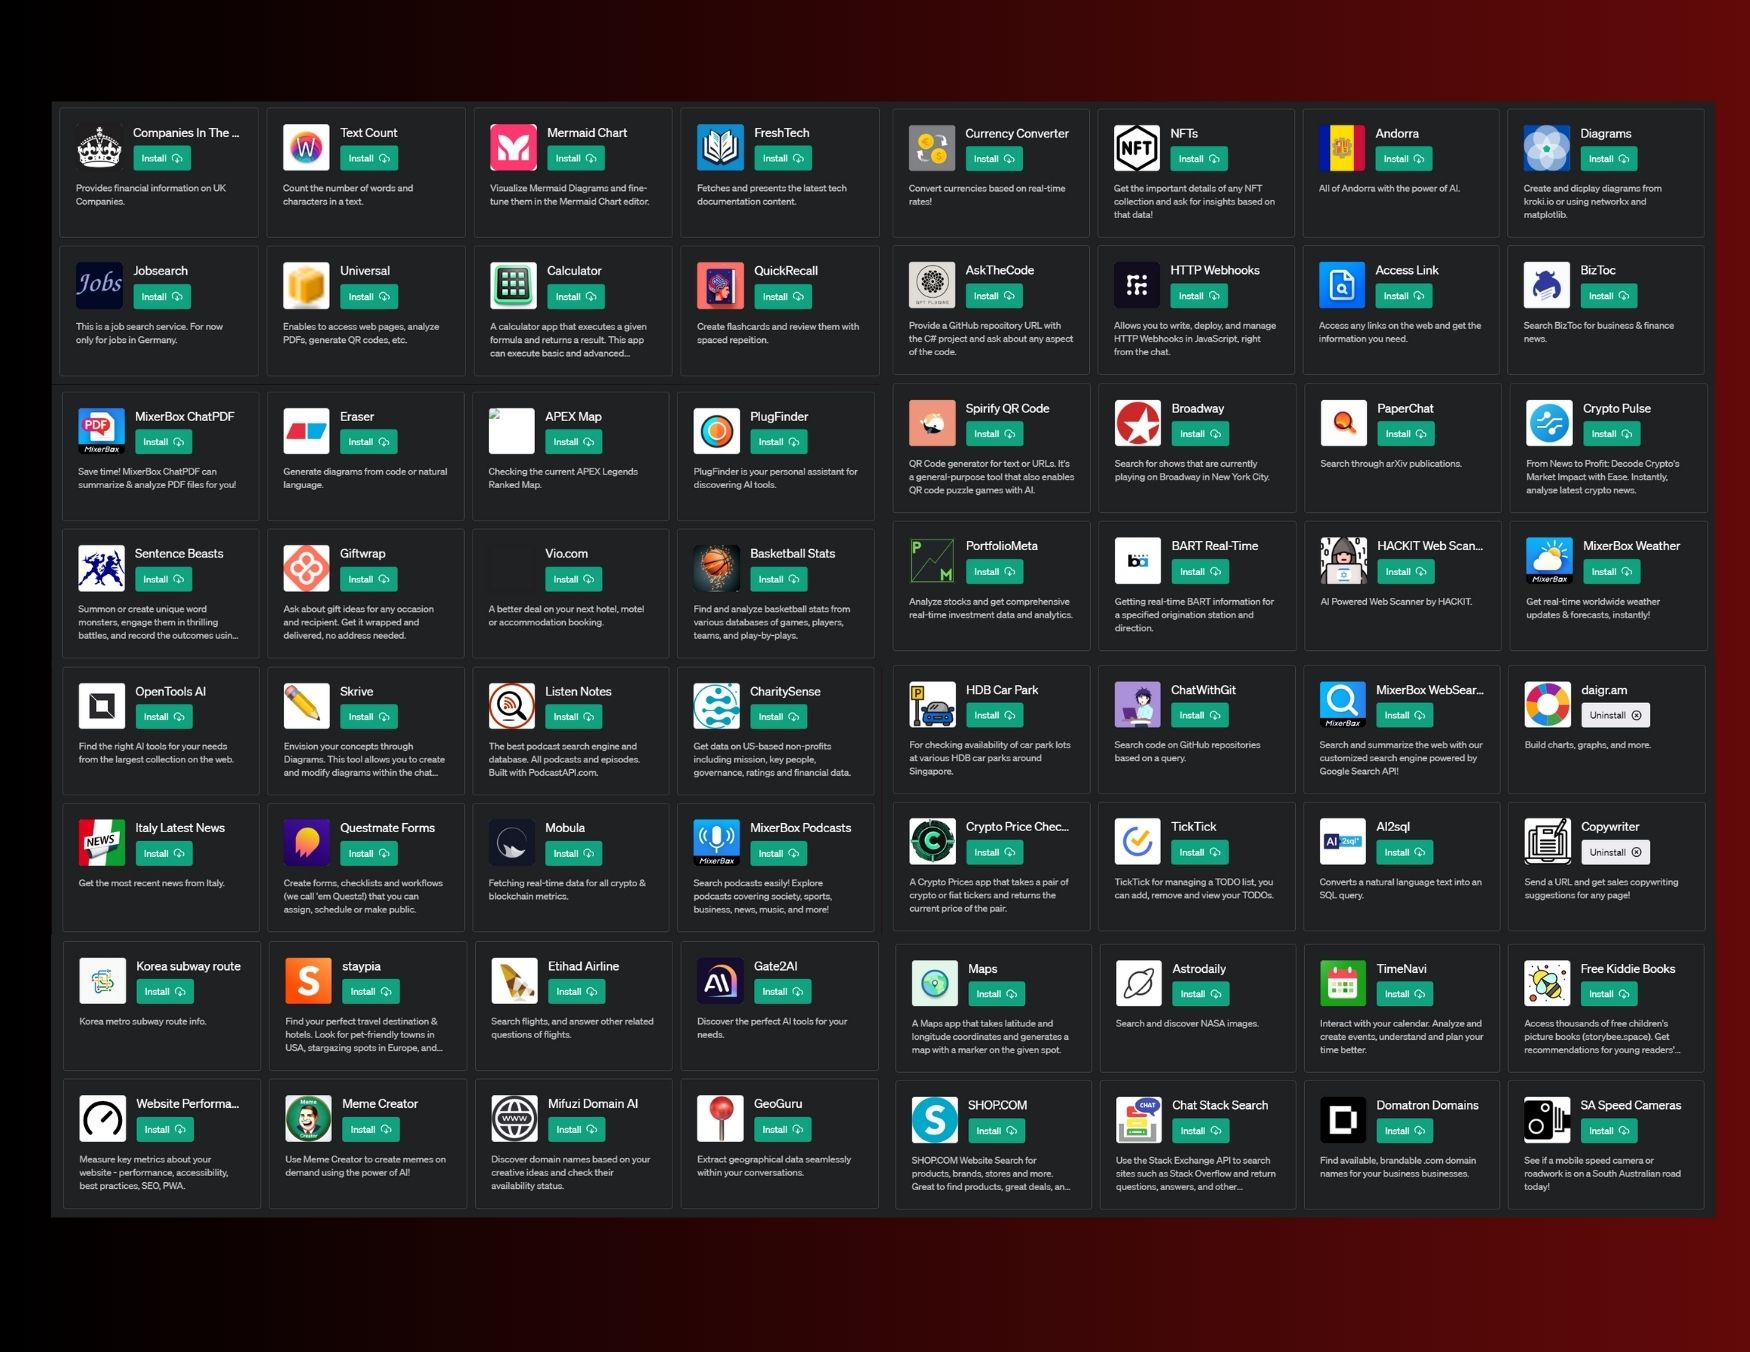Click the Companies In The UK crown icon
Viewport: 1750px width, 1352px height.
[99, 148]
